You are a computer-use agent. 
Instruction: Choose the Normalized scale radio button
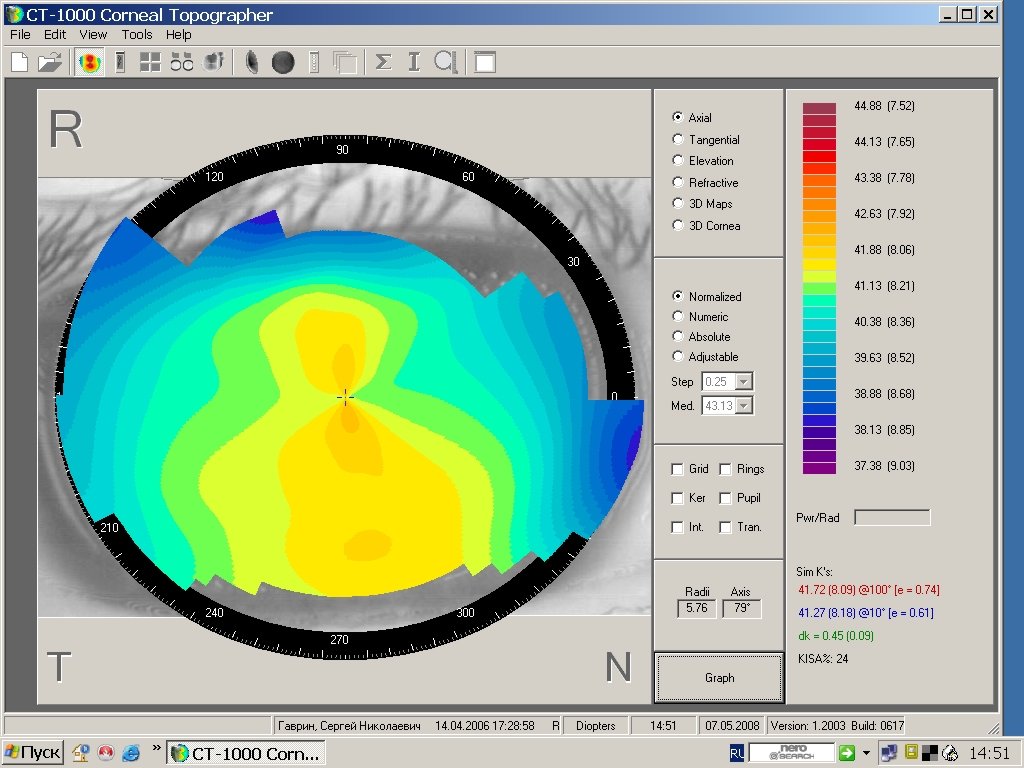678,296
